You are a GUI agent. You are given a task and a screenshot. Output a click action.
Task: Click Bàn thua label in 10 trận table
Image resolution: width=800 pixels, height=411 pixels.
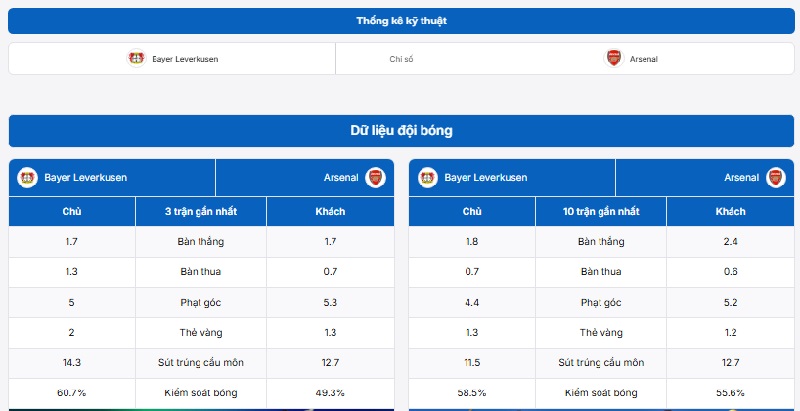pyautogui.click(x=601, y=272)
